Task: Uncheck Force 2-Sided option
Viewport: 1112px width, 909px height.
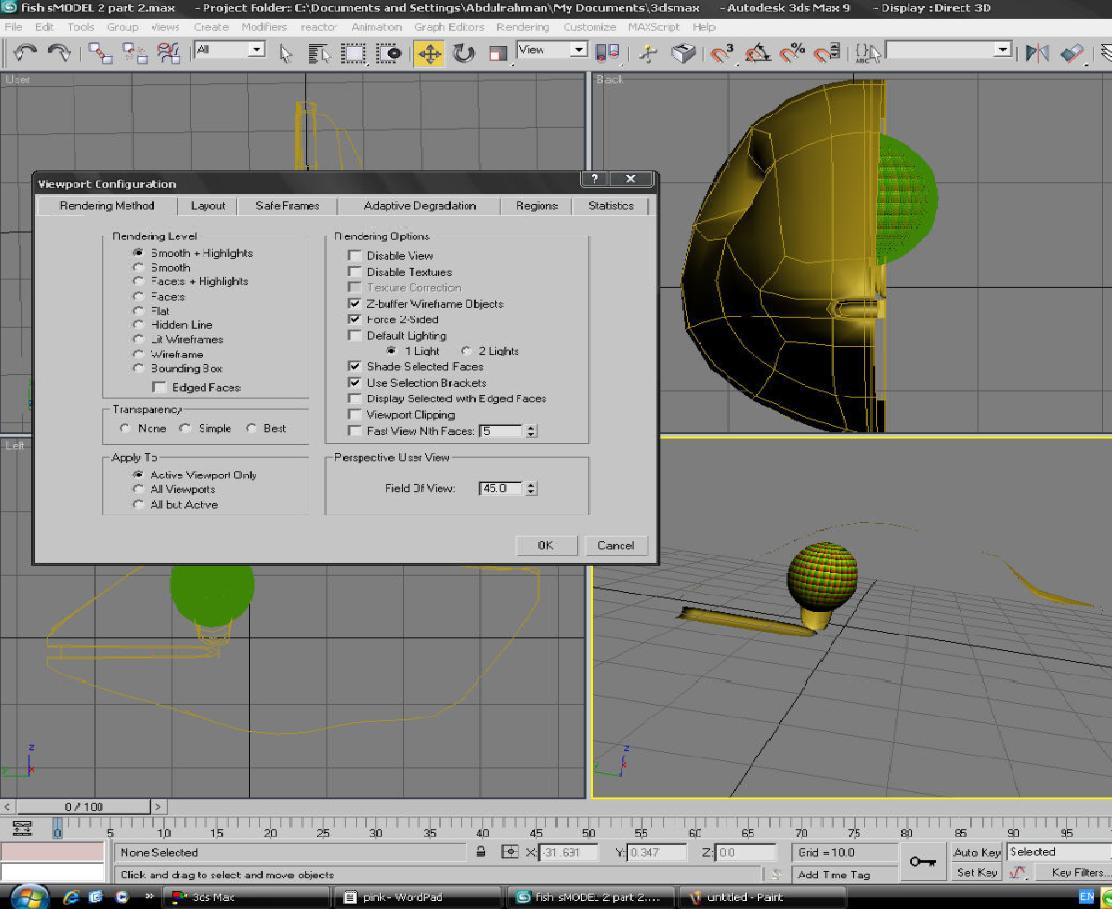Action: pos(355,319)
